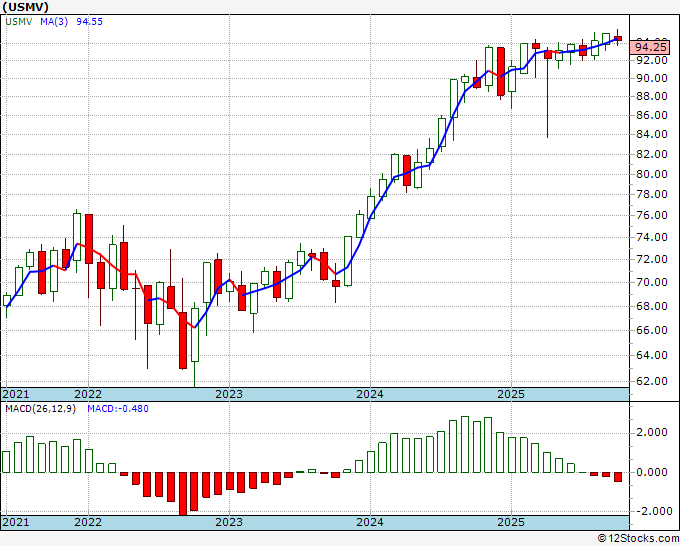
Task: Click the 88.00 price axis label
Action: (652, 96)
